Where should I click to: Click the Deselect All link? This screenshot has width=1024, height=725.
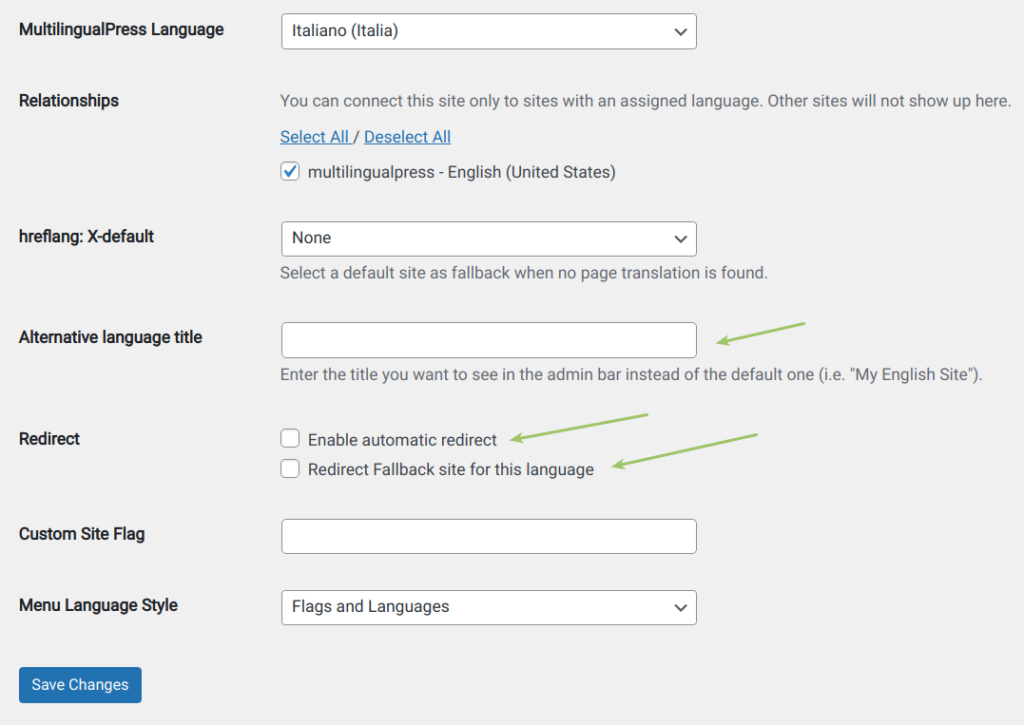tap(407, 136)
